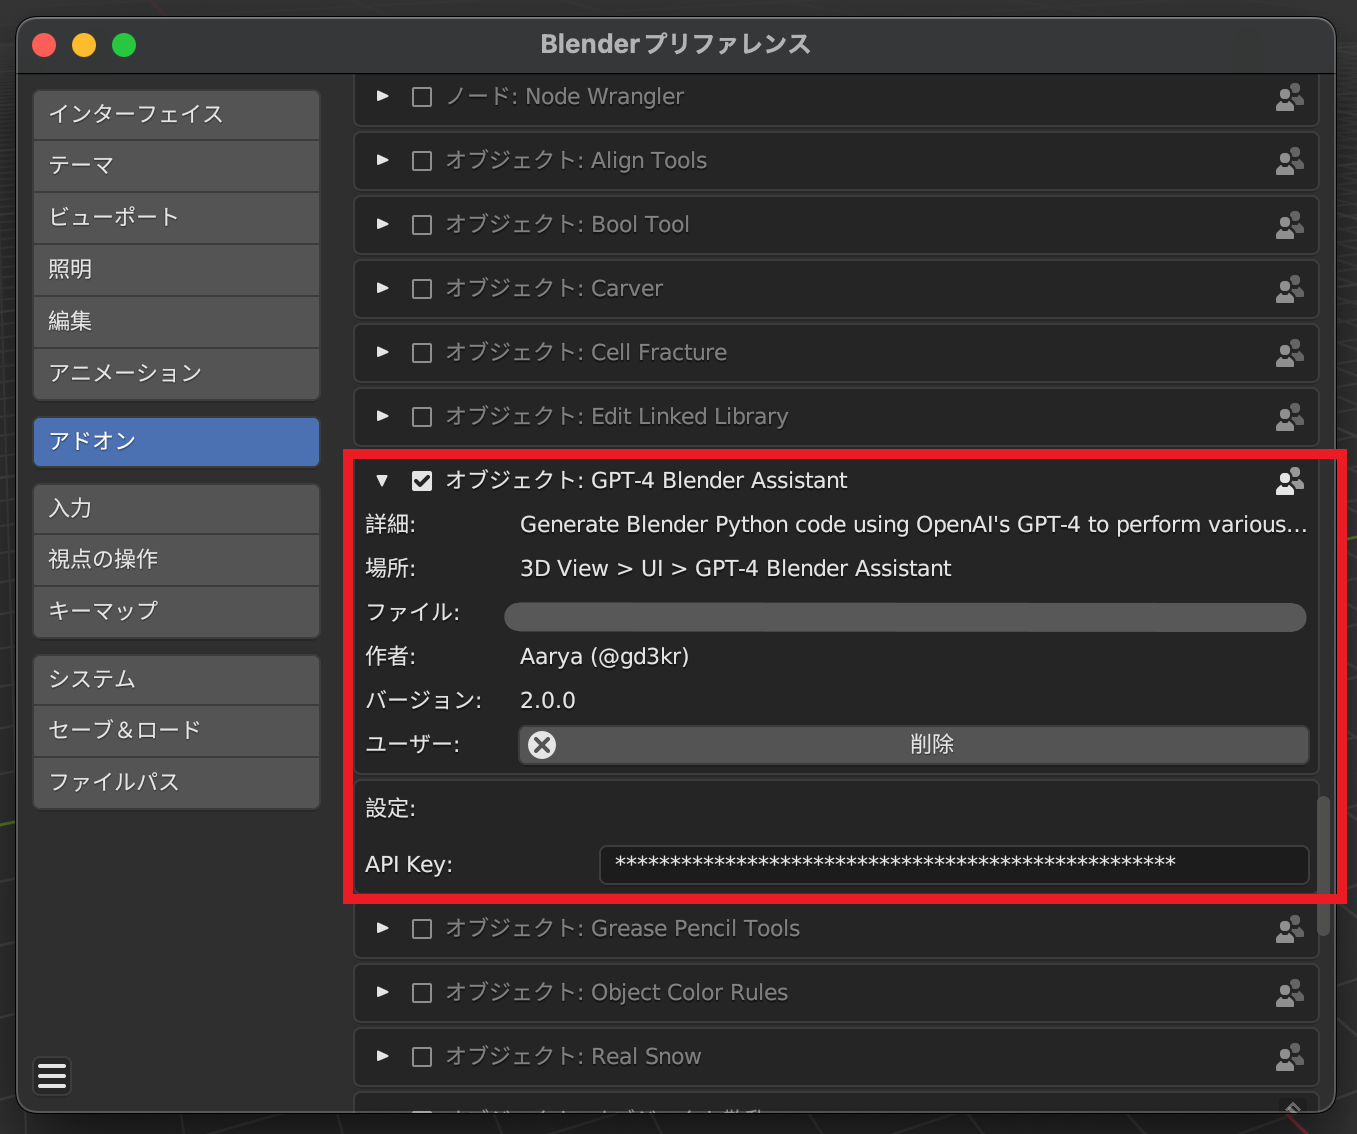Open the テーマ preferences section
This screenshot has height=1134, width=1357.
[176, 166]
